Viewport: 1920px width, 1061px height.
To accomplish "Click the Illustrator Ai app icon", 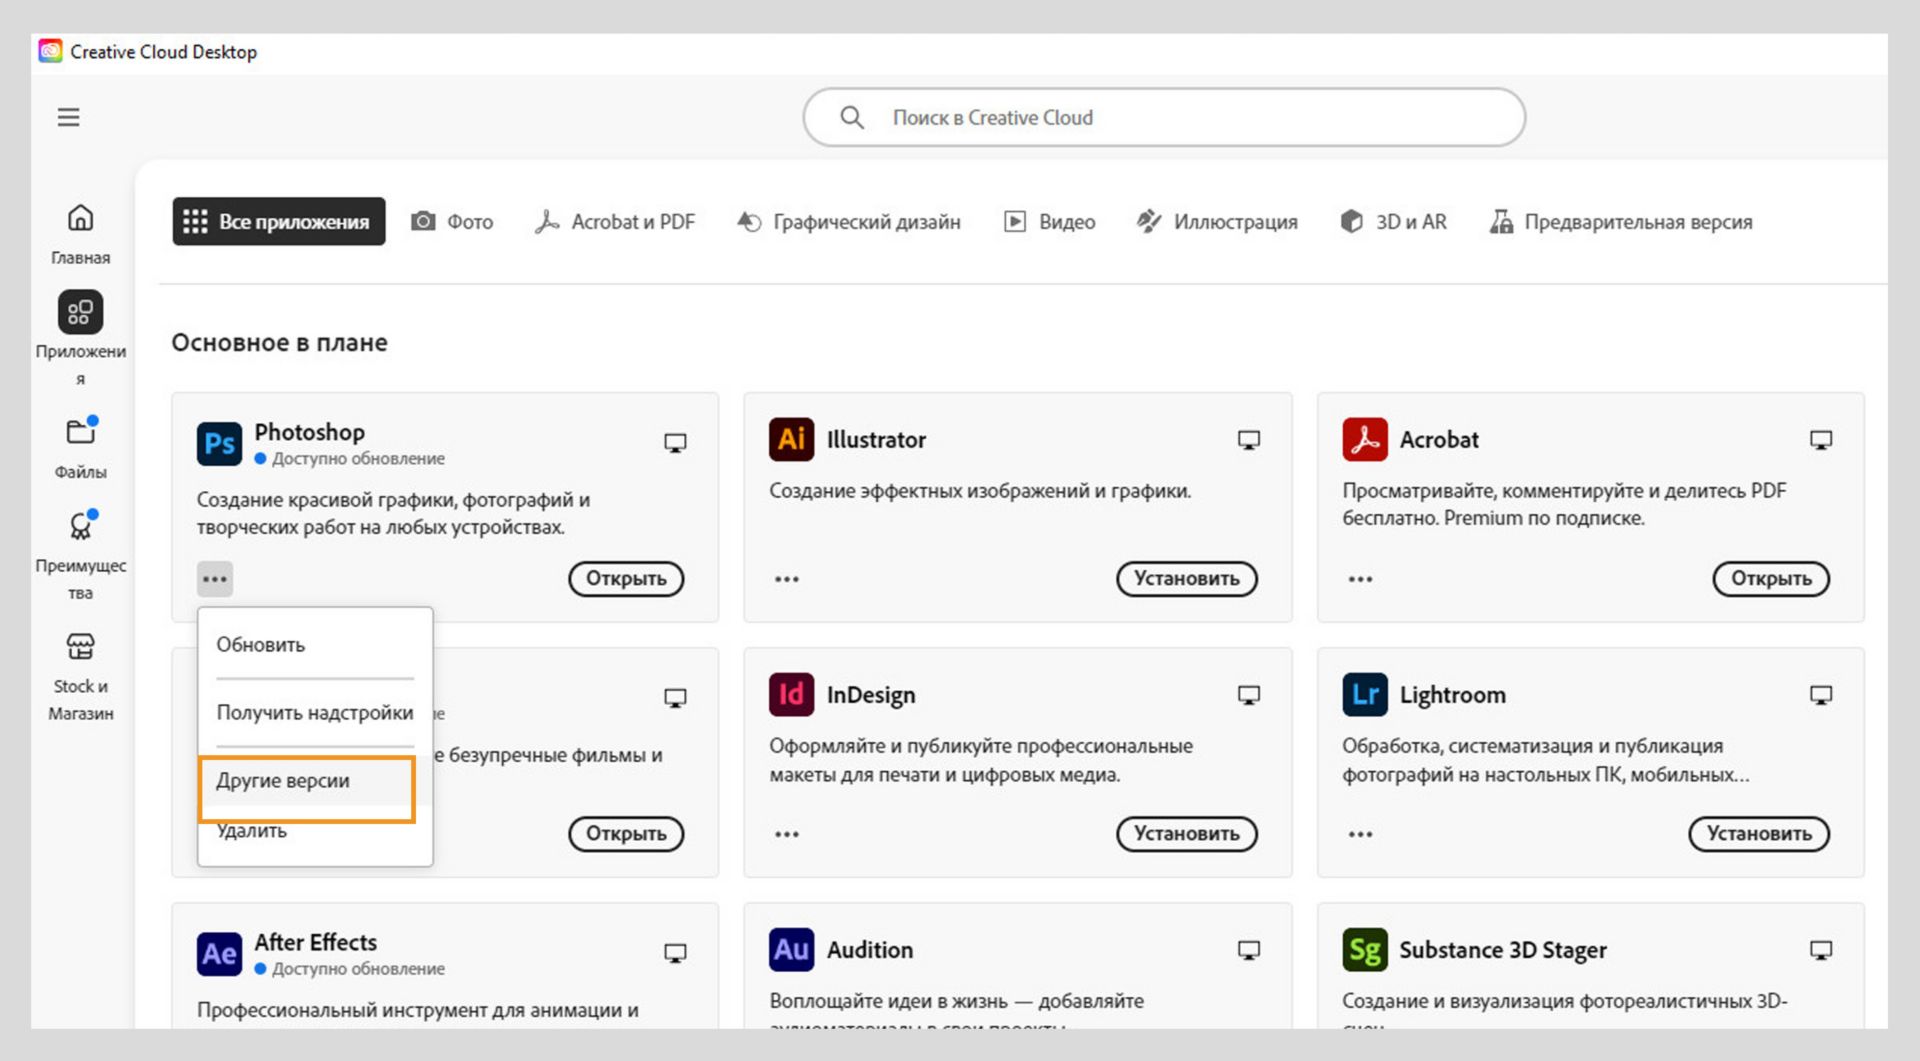I will click(x=791, y=440).
